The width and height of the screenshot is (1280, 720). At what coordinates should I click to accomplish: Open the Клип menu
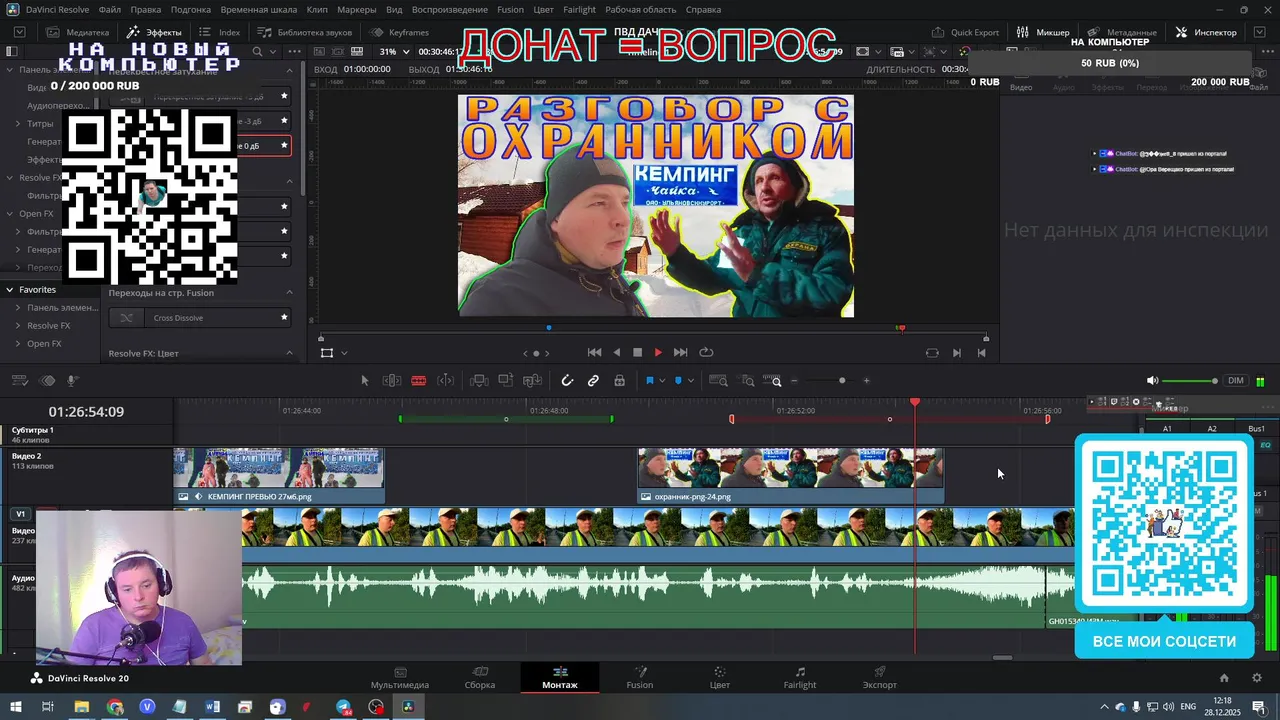point(317,9)
